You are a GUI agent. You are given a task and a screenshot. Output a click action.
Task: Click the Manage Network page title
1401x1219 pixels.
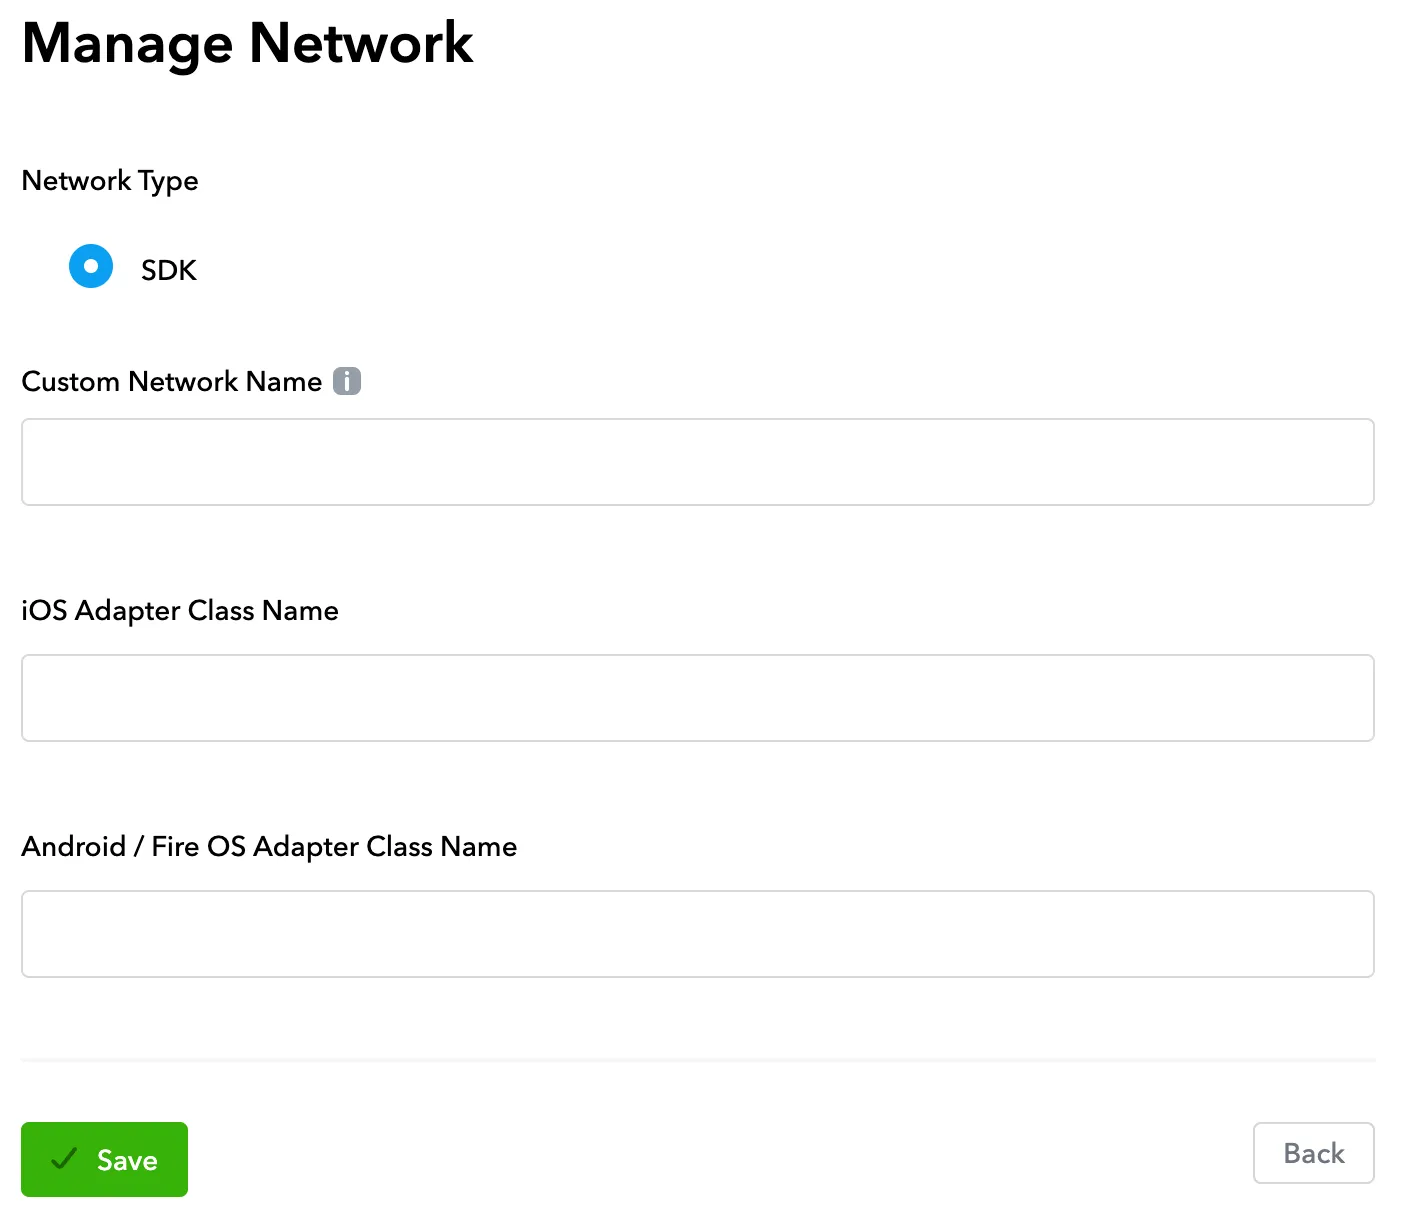[x=247, y=43]
